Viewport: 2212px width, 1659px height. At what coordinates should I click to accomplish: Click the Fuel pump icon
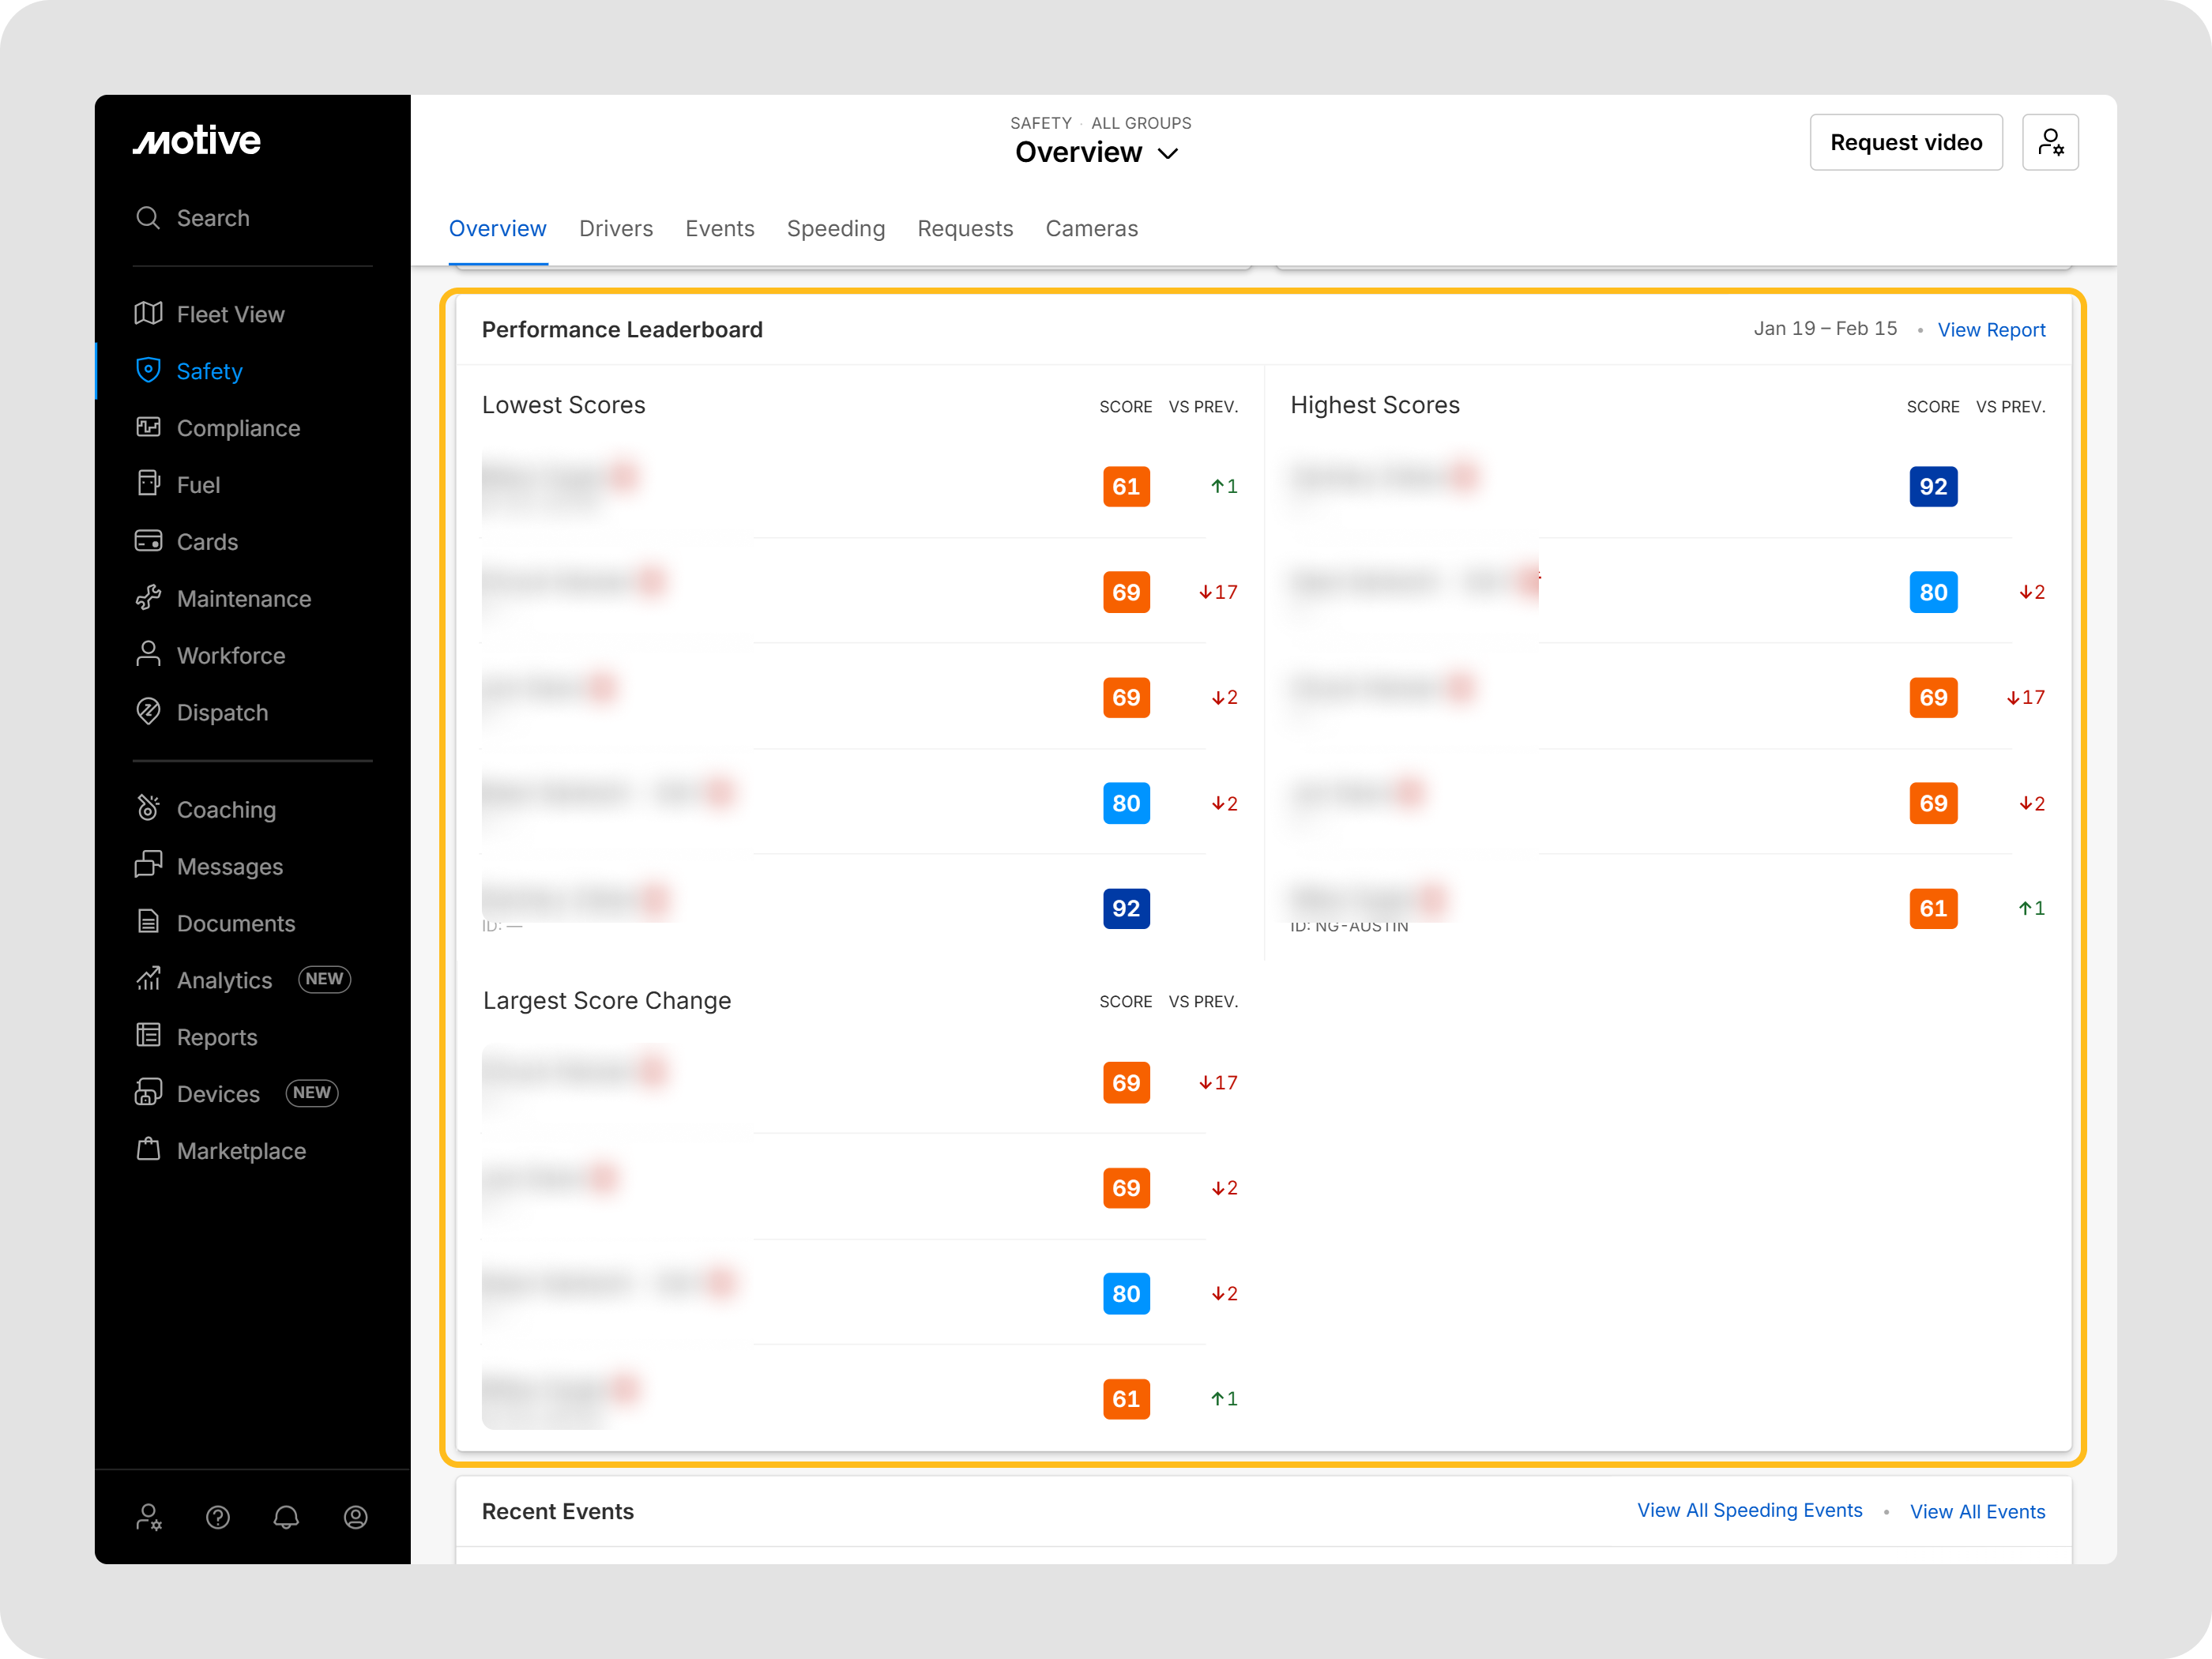coord(148,484)
